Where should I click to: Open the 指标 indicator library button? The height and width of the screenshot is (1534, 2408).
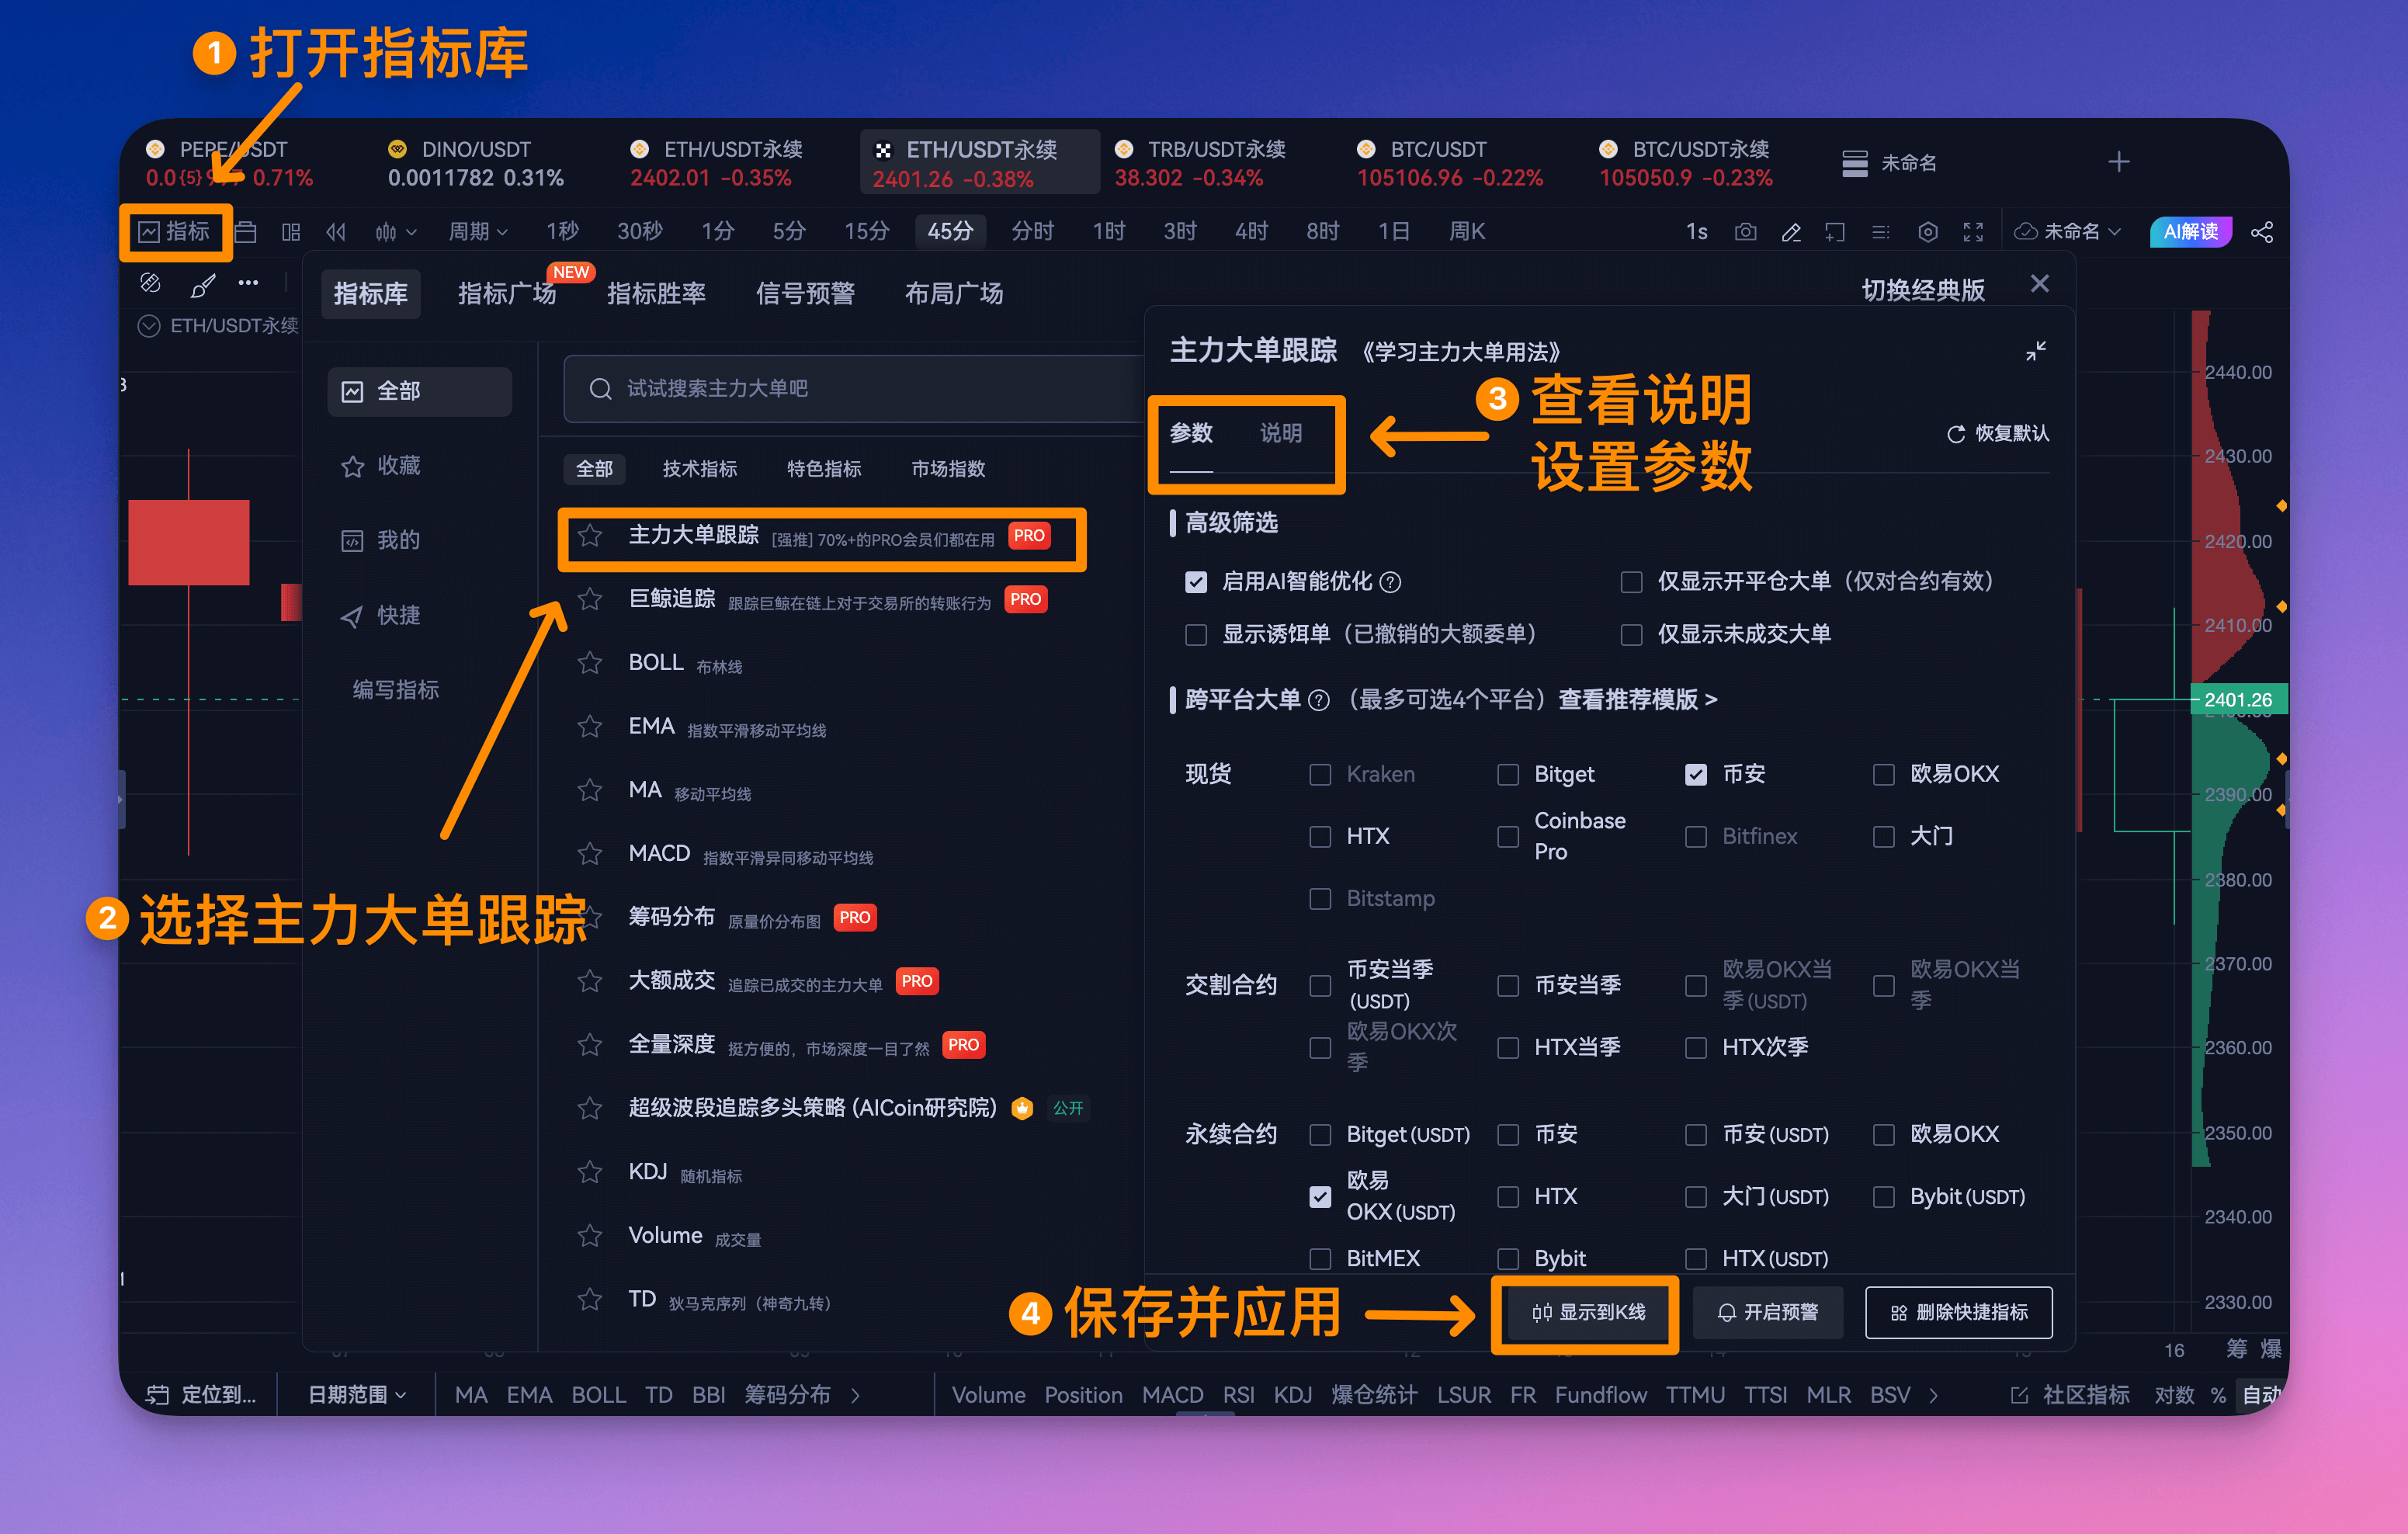pos(175,232)
